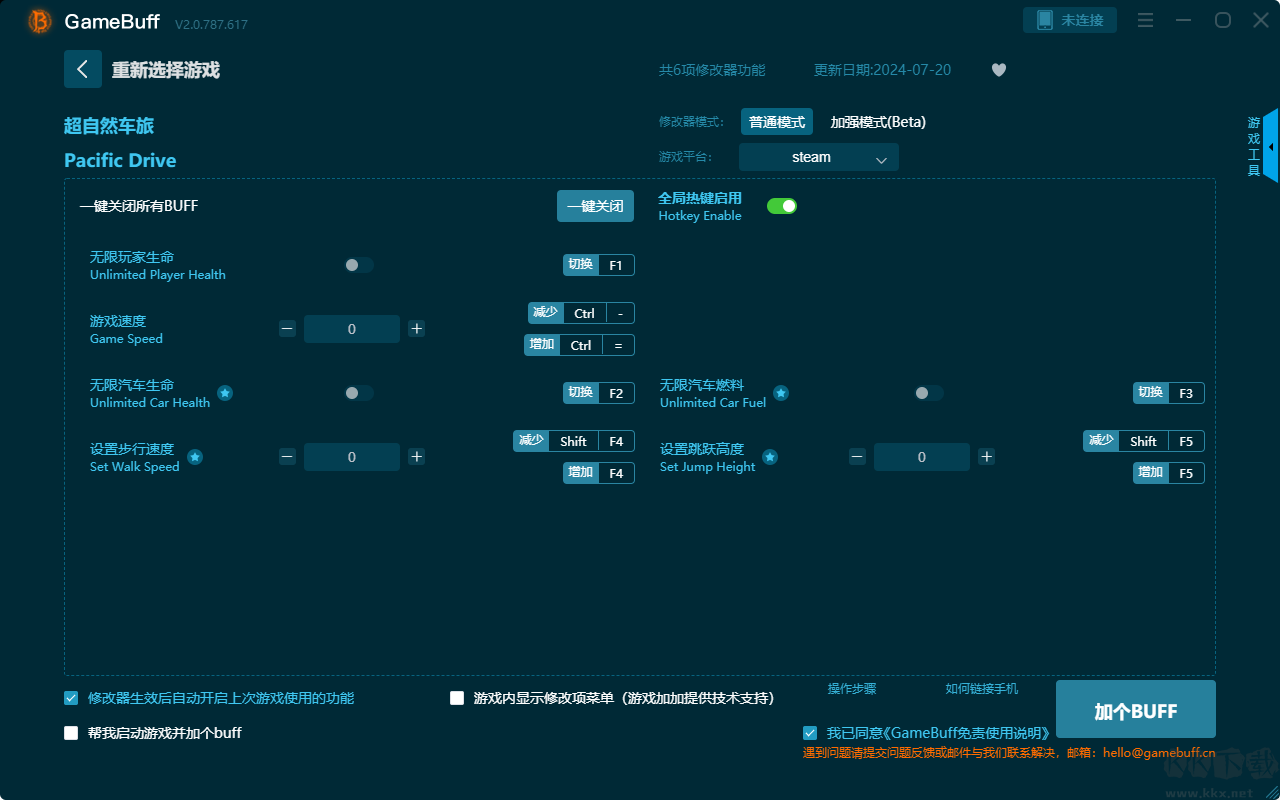The height and width of the screenshot is (800, 1280).
Task: Toggle Unlimited Car Health switch
Action: [x=359, y=393]
